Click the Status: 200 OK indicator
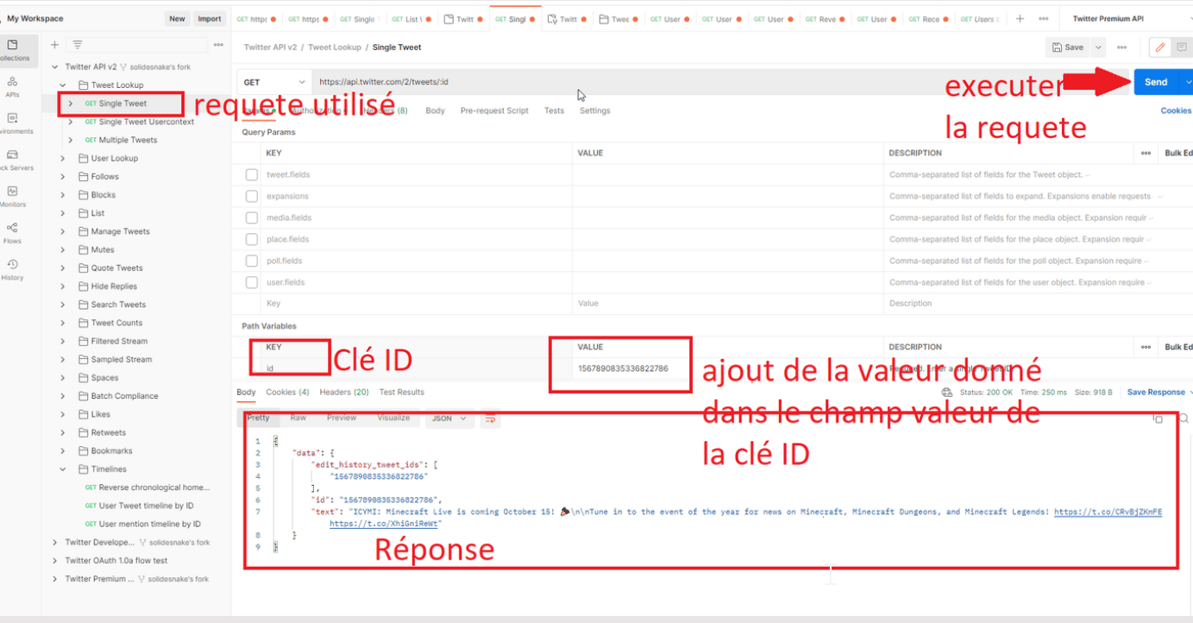 (986, 393)
